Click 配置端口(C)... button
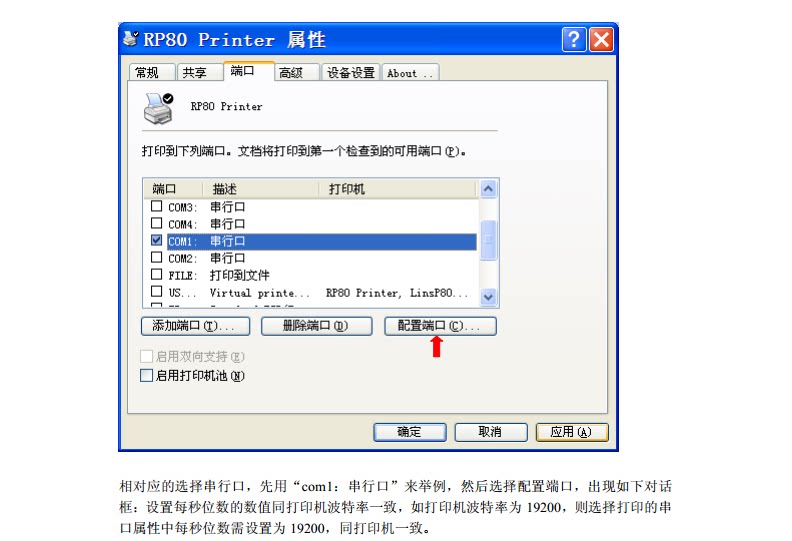The height and width of the screenshot is (541, 792). (x=440, y=326)
